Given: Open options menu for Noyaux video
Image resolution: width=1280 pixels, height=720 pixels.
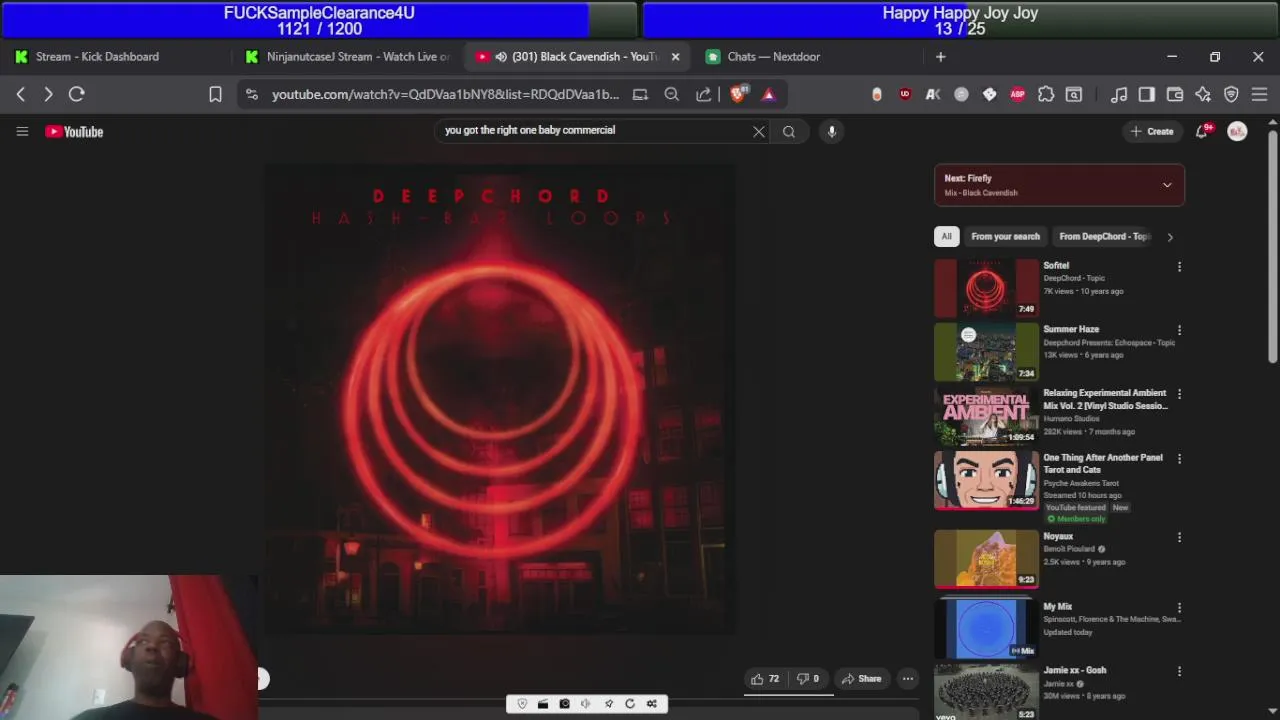Looking at the screenshot, I should [1179, 537].
